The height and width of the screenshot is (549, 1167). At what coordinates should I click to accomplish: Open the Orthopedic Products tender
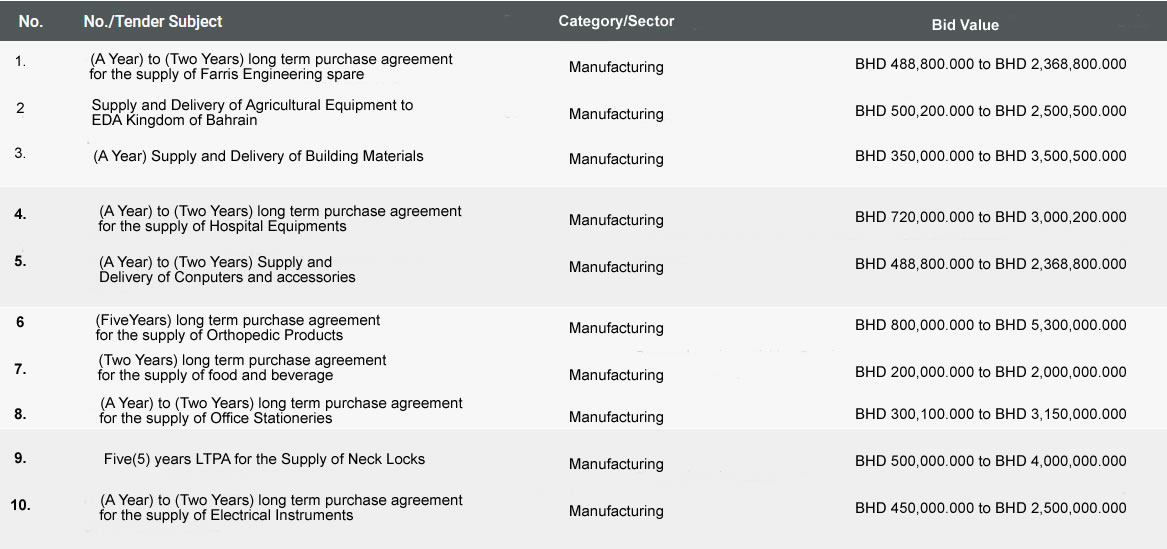click(238, 327)
